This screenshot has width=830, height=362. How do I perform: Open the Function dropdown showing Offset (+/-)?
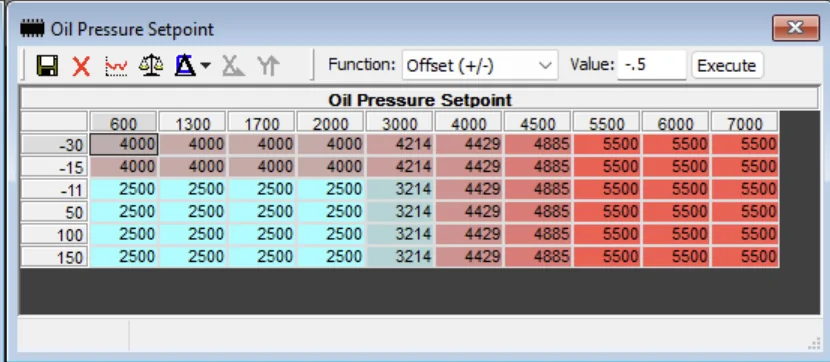pyautogui.click(x=480, y=65)
